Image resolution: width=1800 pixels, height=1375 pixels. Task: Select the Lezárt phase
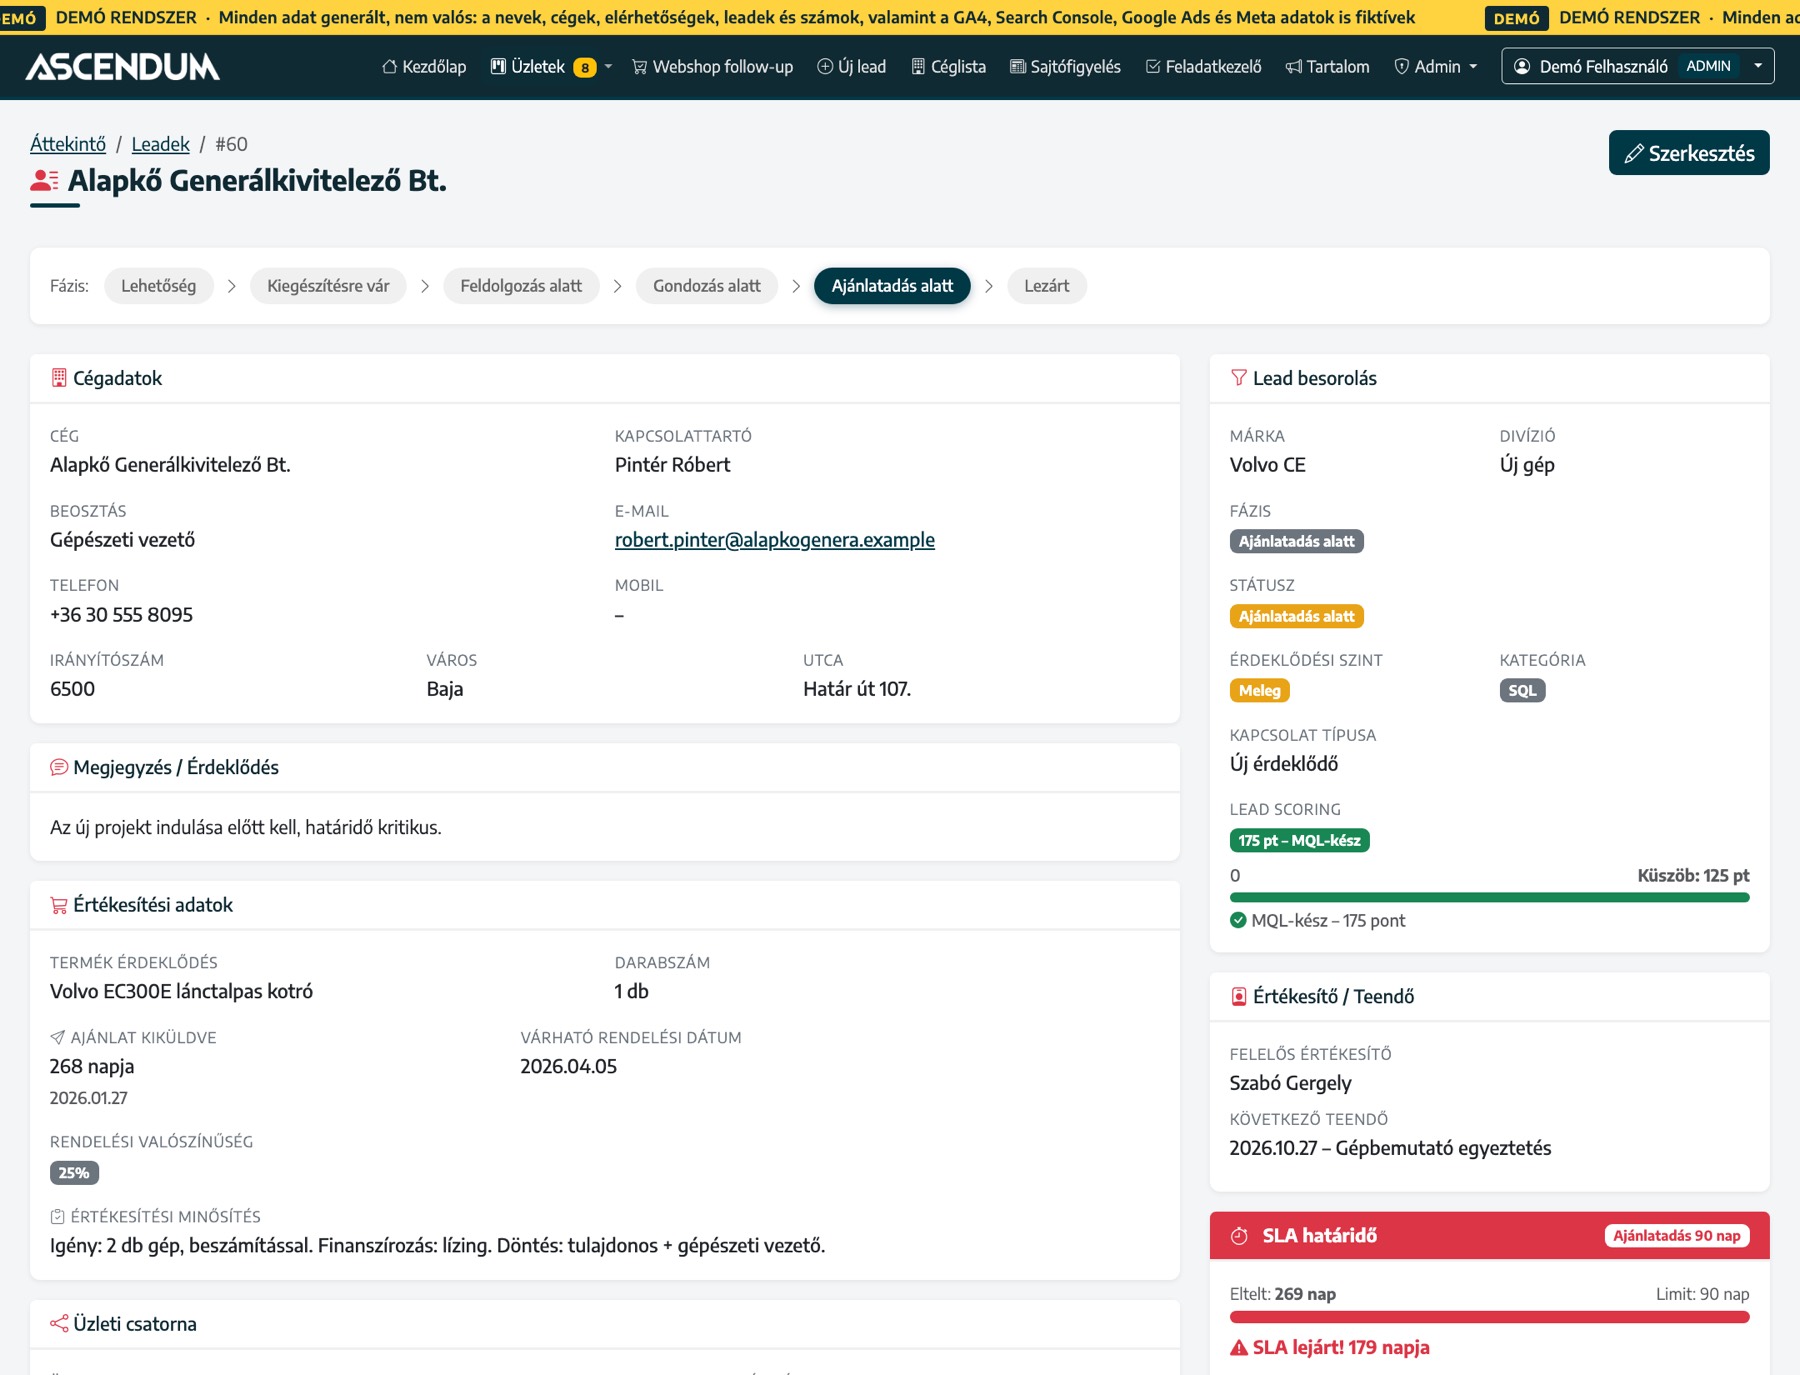click(x=1047, y=286)
